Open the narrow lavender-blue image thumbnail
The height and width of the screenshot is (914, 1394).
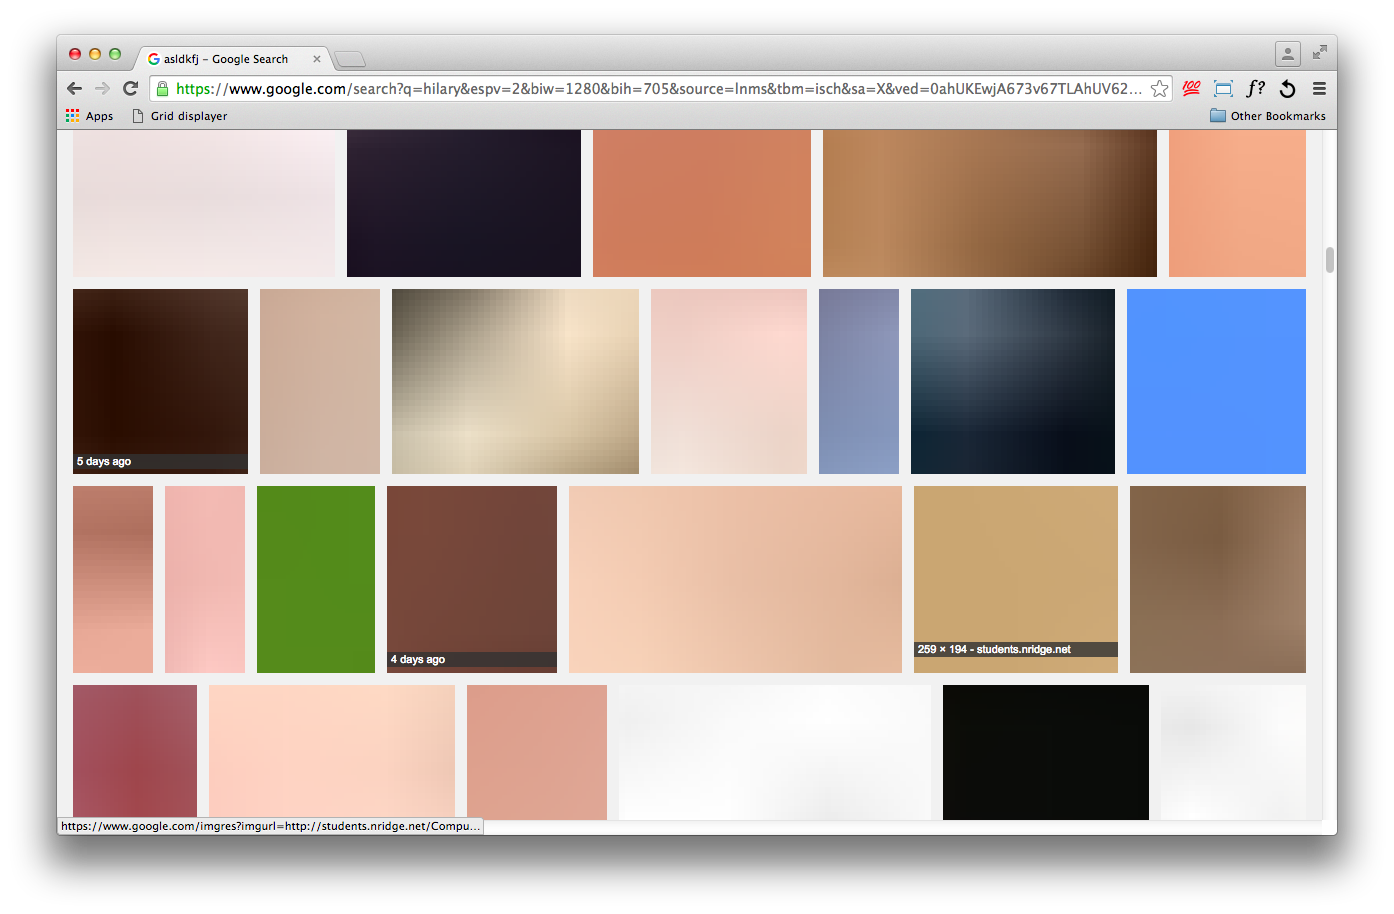pyautogui.click(x=859, y=381)
